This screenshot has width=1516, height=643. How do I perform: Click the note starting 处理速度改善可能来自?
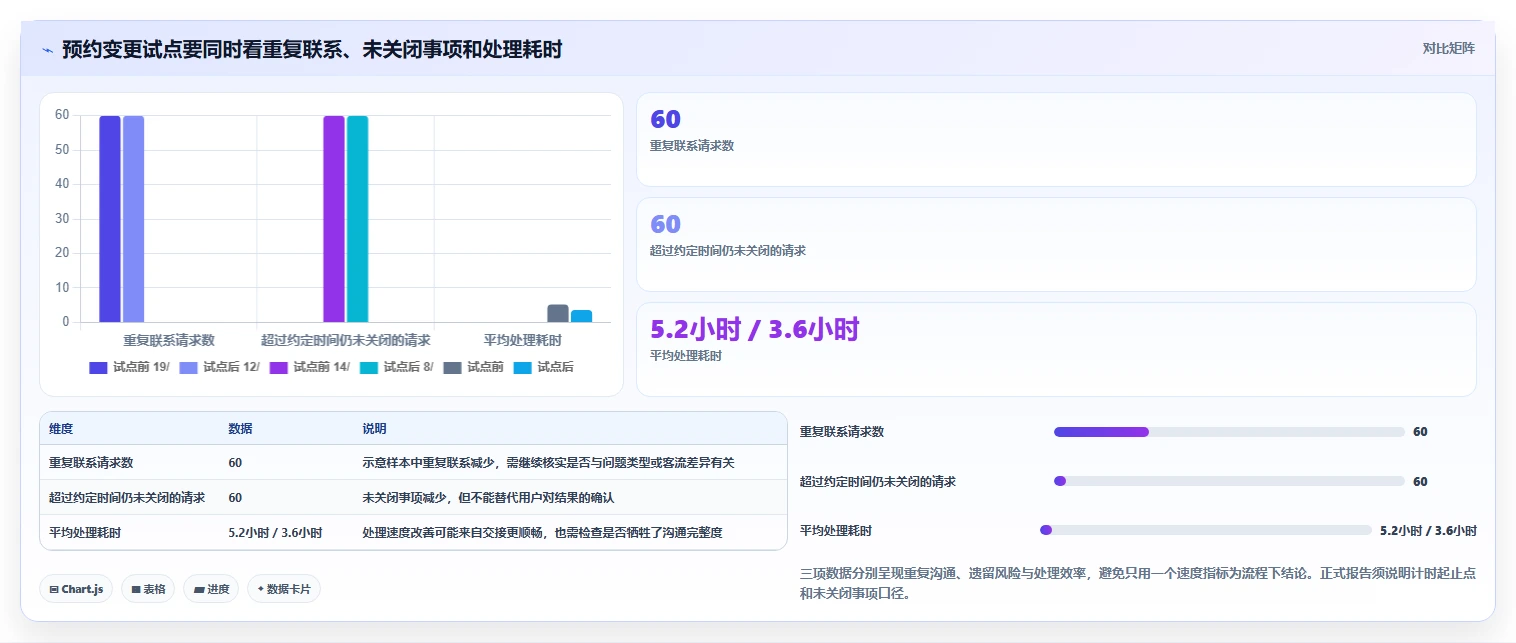click(542, 533)
